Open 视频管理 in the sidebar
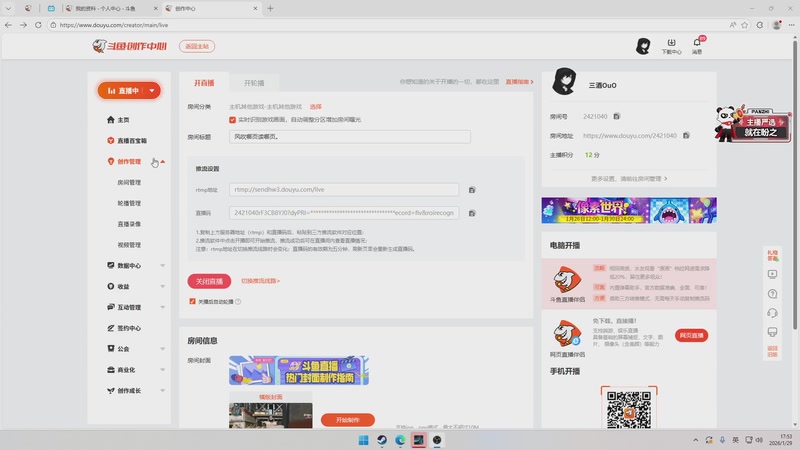The image size is (800, 450). pyautogui.click(x=129, y=245)
